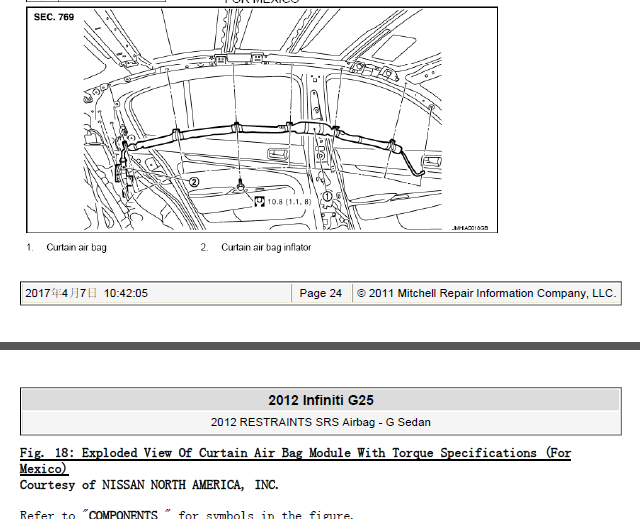Click the 'Page 24' footer cell
This screenshot has height=519, width=640.
point(321,293)
